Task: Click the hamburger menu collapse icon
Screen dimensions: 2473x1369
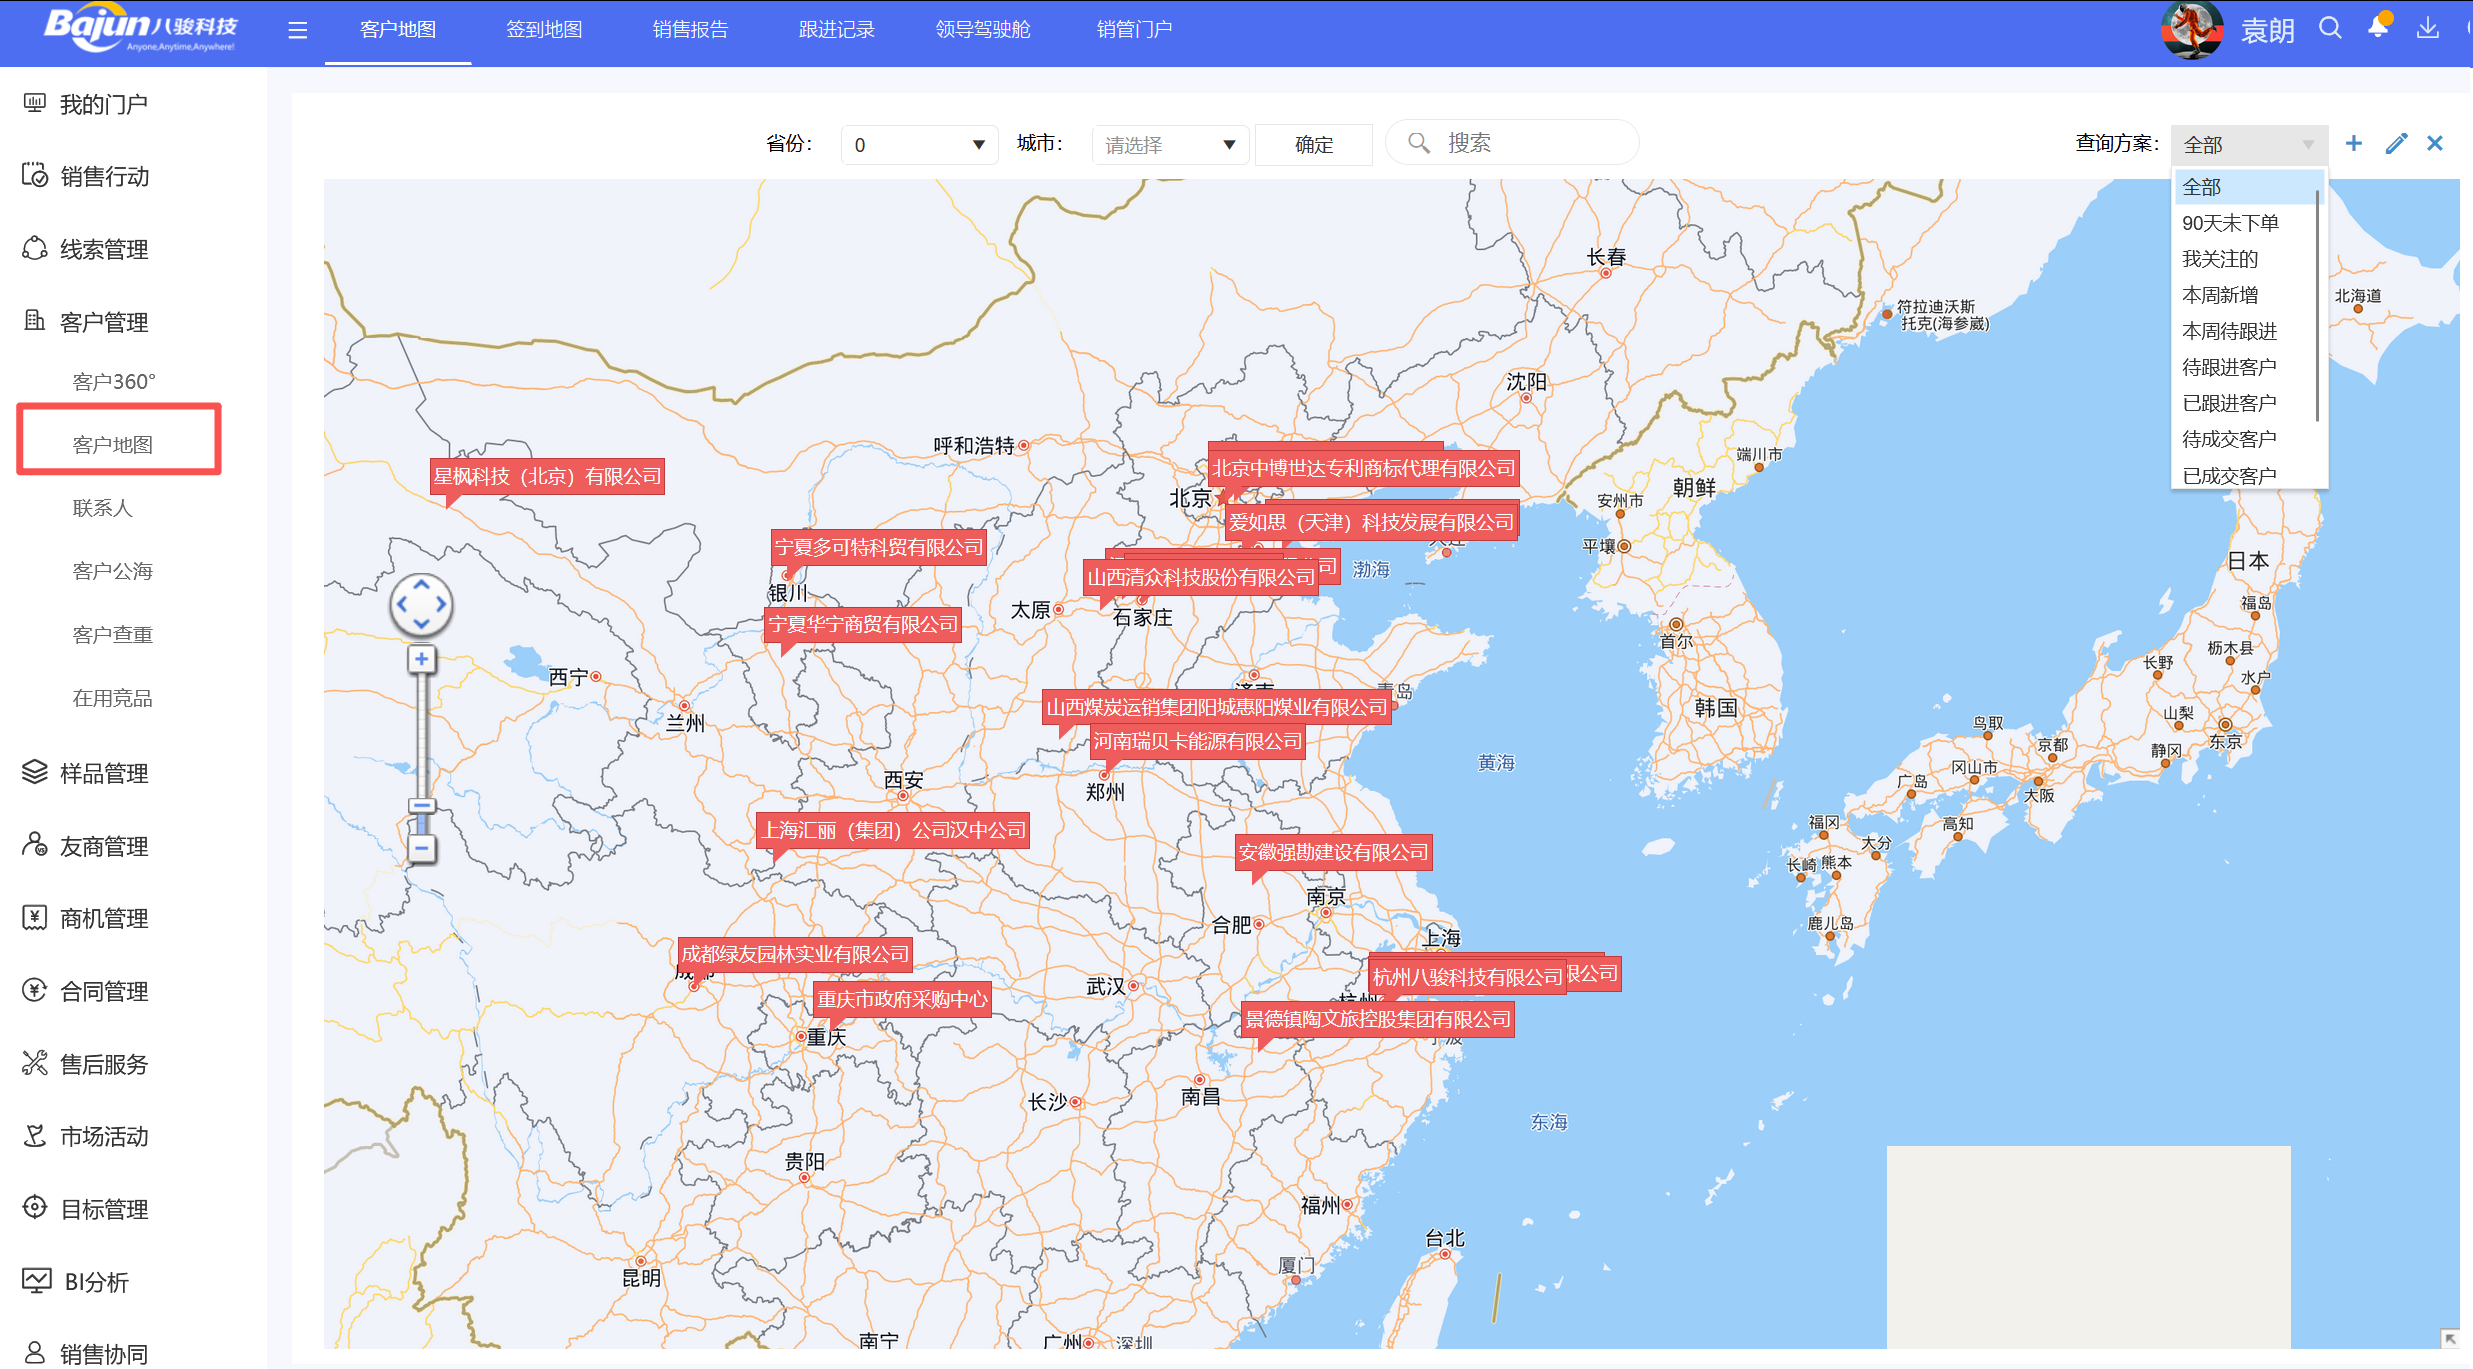Action: 297,30
